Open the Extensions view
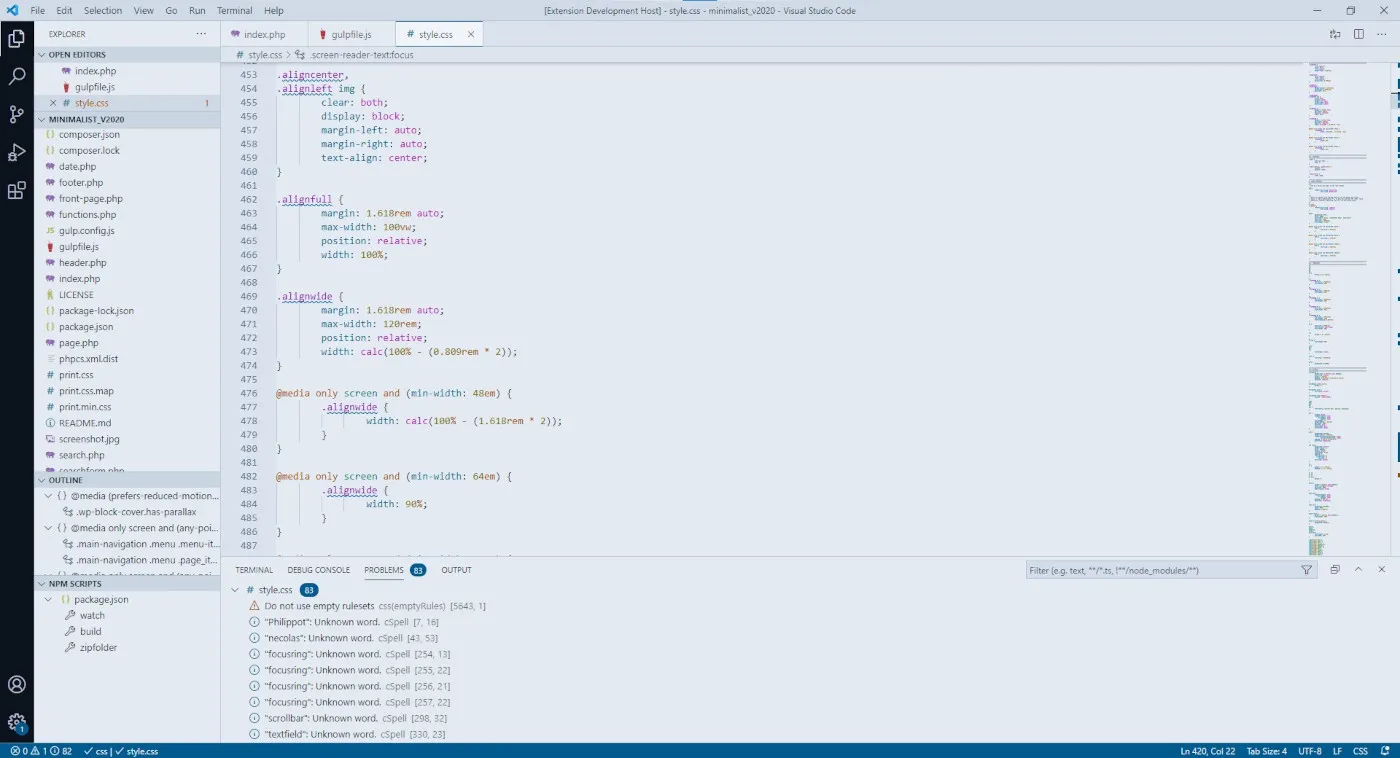 (17, 191)
